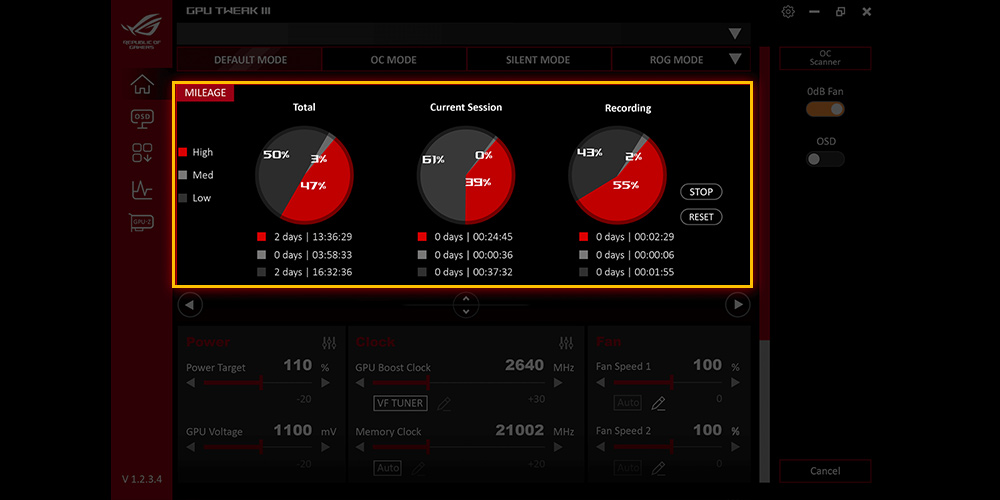
Task: Click the Power Target slider track
Action: 258,383
